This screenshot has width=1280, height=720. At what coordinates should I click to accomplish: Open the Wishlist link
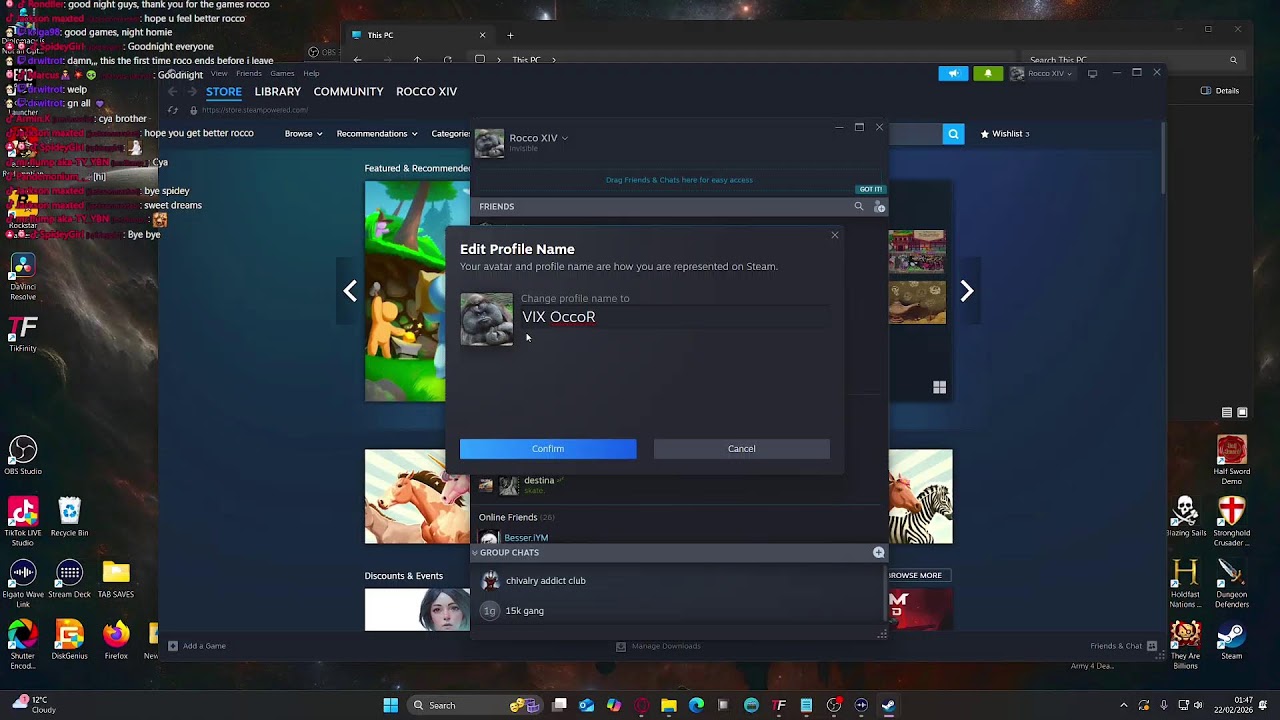1005,134
